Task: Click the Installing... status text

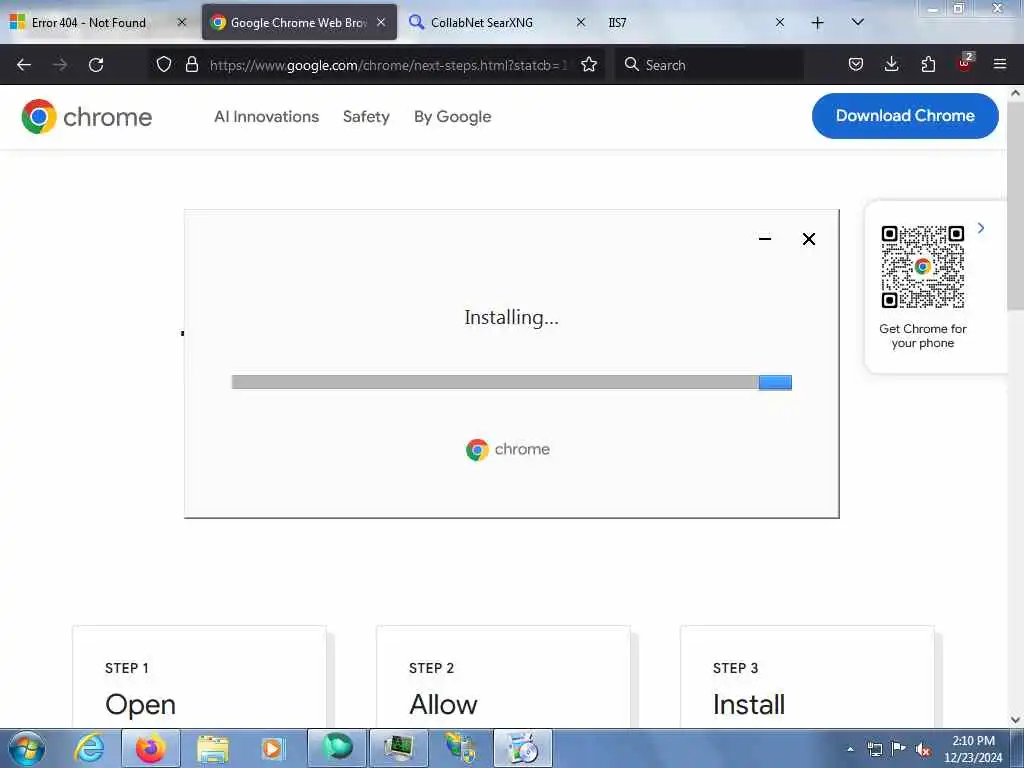Action: tap(511, 317)
